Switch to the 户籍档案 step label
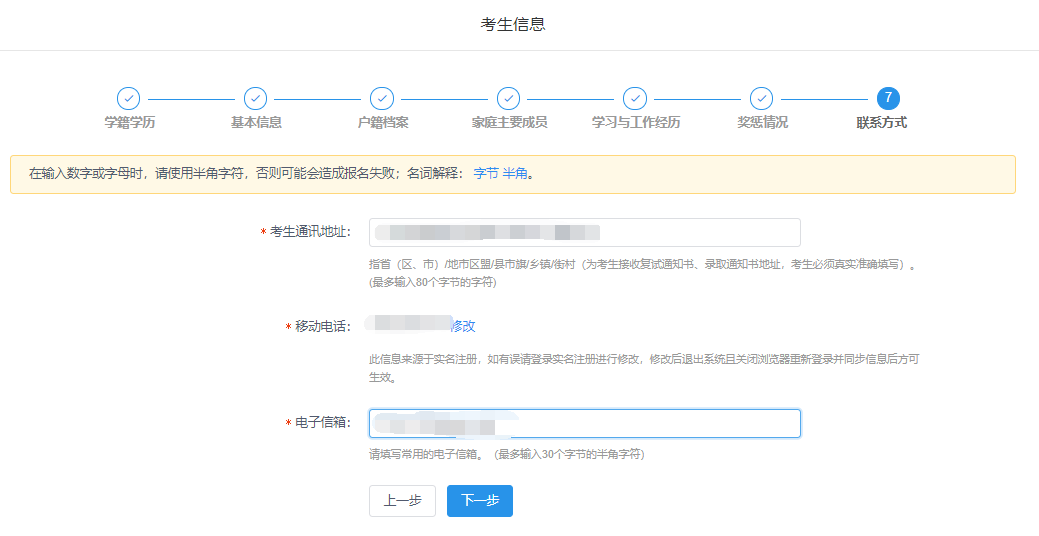 pyautogui.click(x=383, y=123)
